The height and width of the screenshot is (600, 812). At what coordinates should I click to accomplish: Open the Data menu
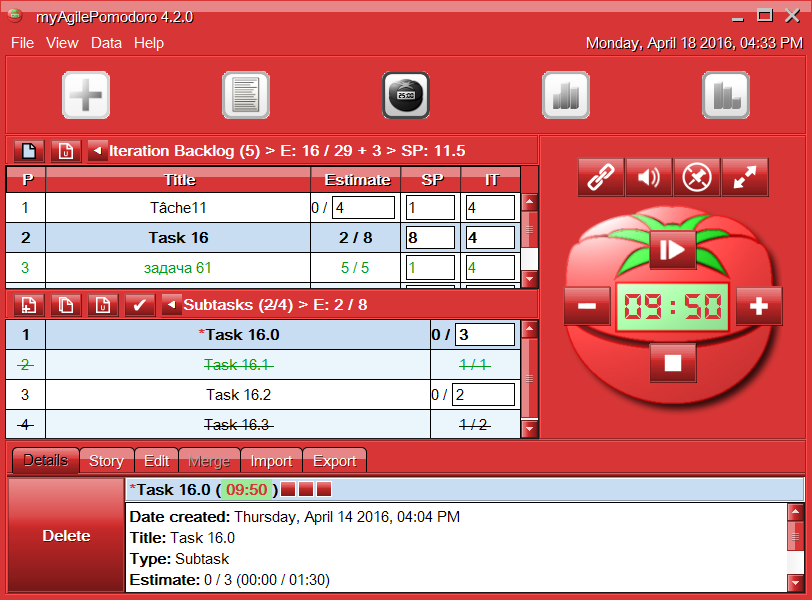pyautogui.click(x=105, y=43)
